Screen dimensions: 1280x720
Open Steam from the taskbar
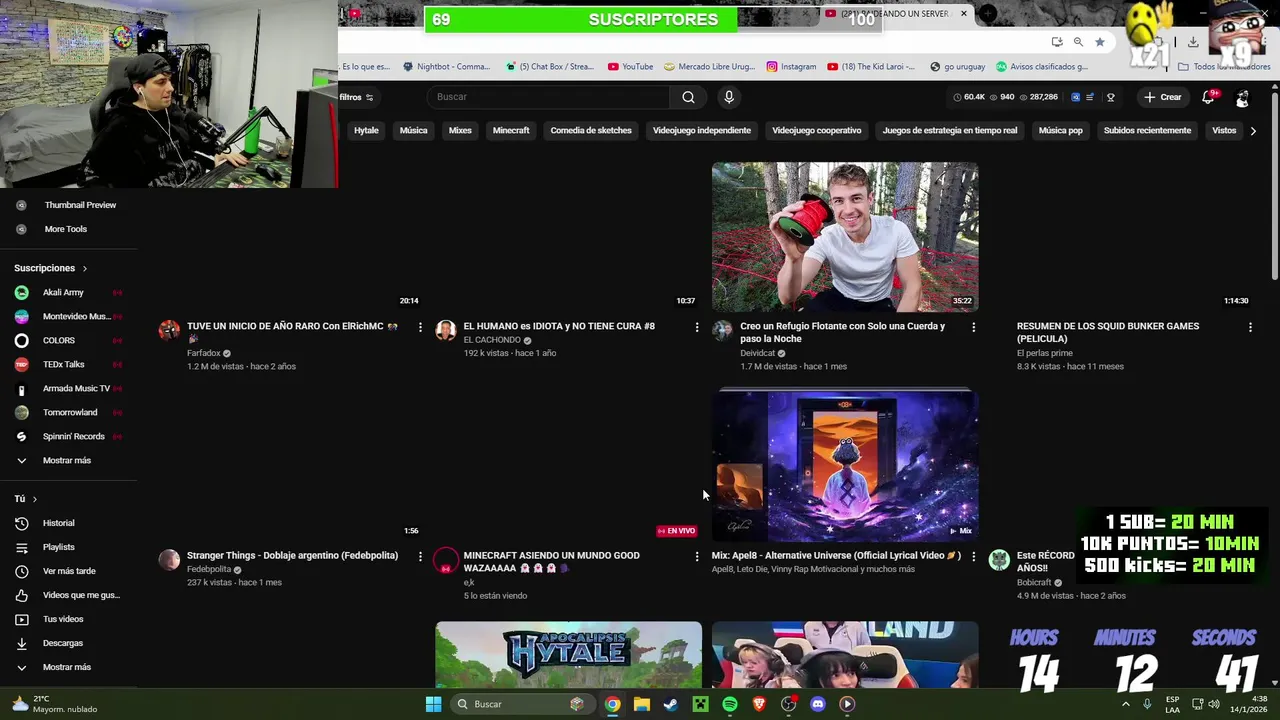(x=671, y=704)
